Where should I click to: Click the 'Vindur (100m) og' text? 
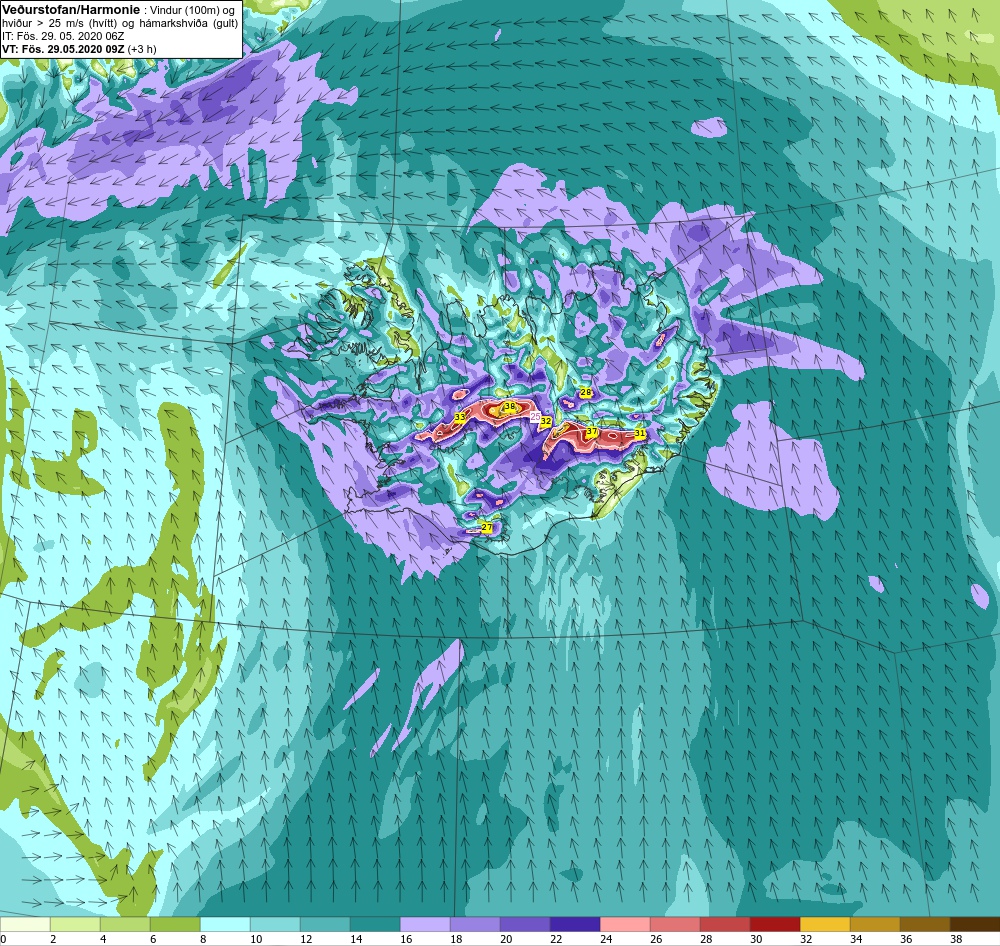point(191,10)
